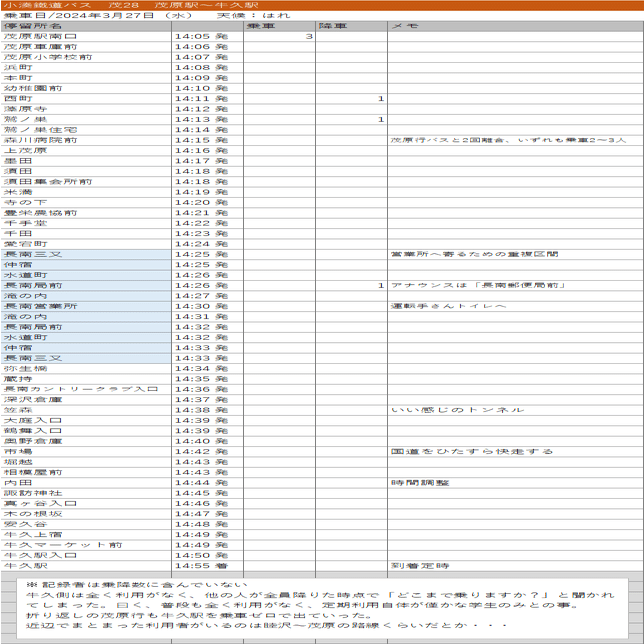Viewport: 644px width, 644px height.
Task: Select the boarding count '3' for 茂原駅南口
Action: click(x=309, y=37)
